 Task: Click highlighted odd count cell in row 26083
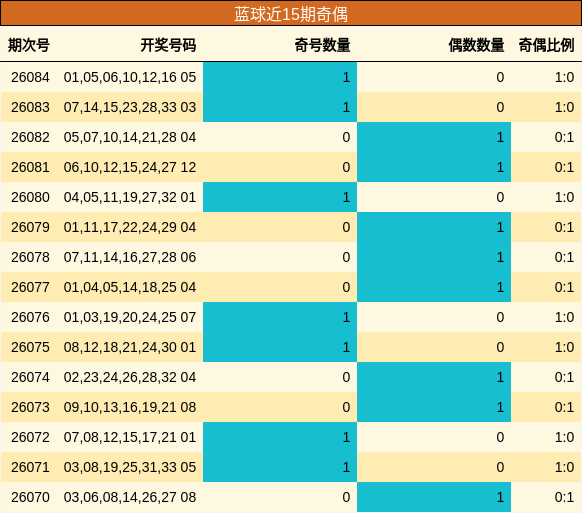[280, 107]
